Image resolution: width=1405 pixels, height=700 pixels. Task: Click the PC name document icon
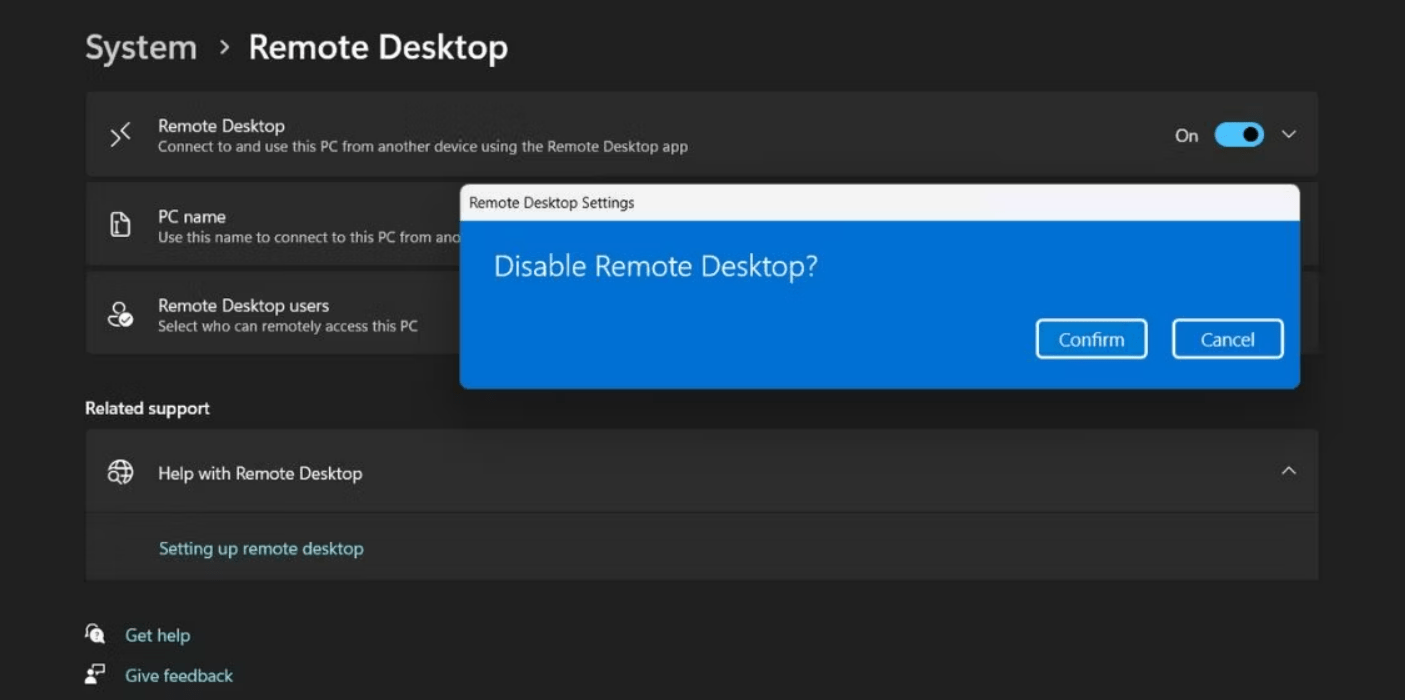120,223
